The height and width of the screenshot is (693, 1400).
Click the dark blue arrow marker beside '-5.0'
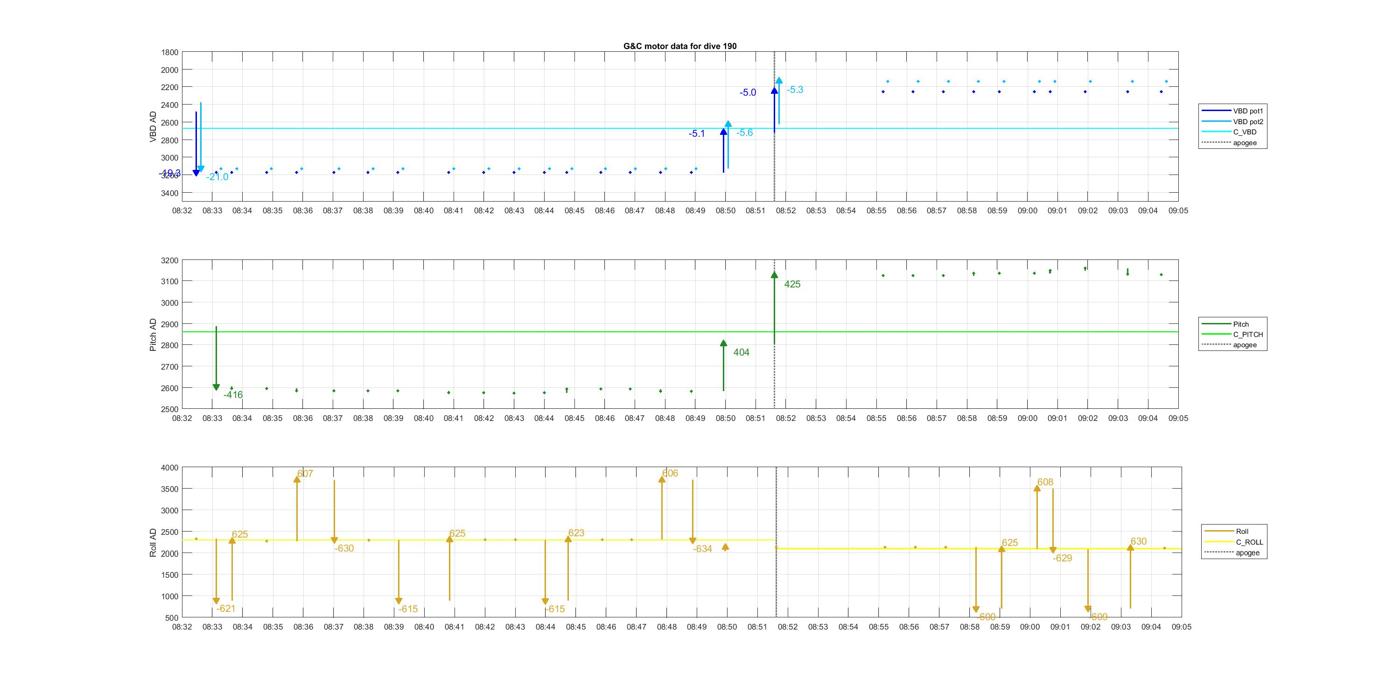point(774,92)
